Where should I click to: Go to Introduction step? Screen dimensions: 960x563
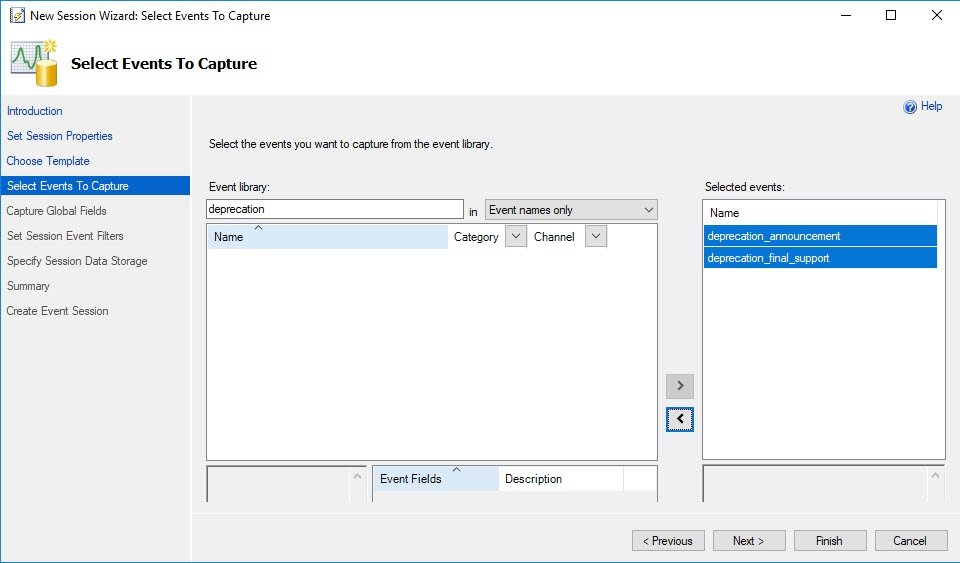[x=35, y=111]
